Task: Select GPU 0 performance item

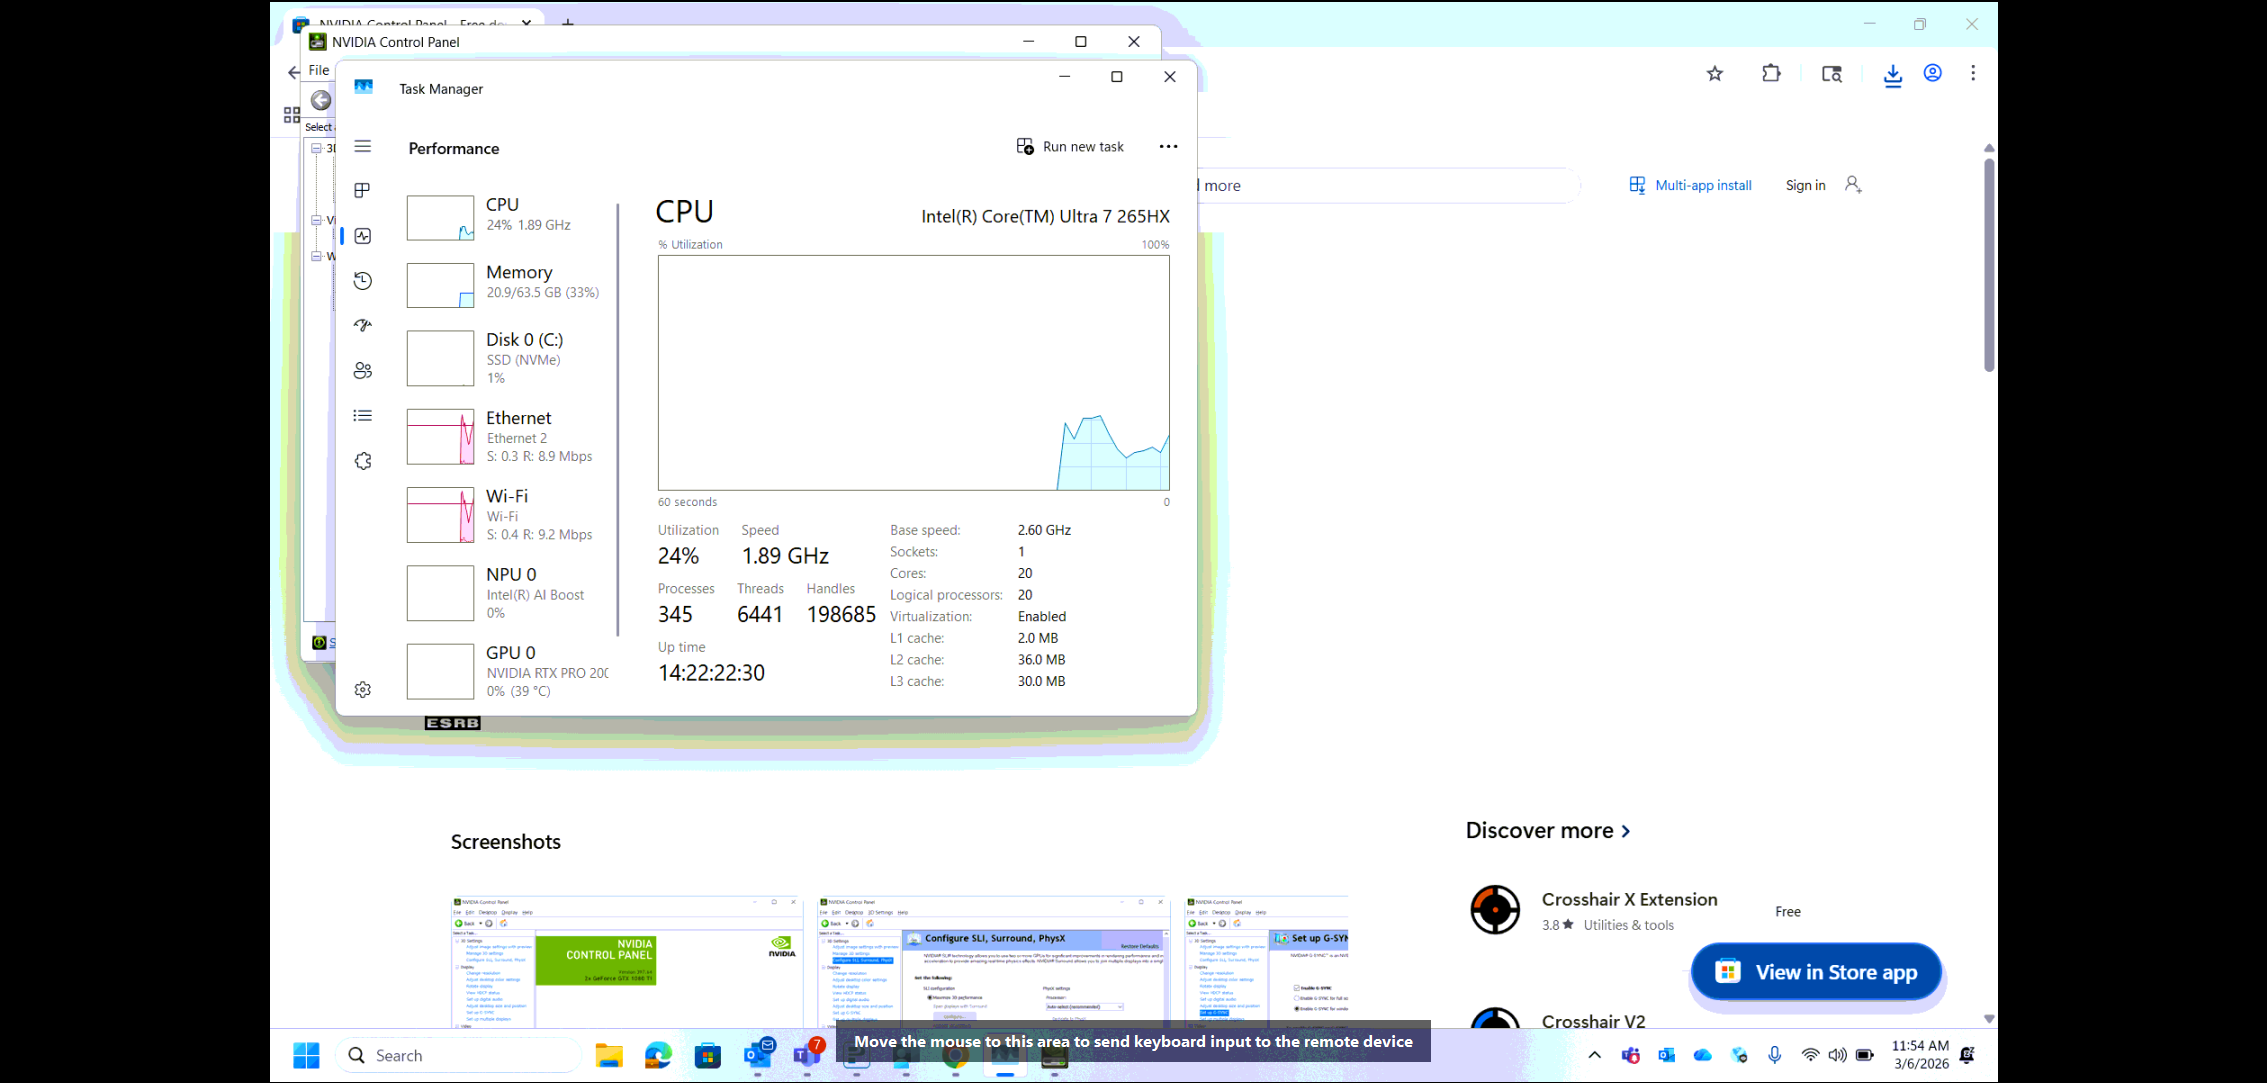Action: (505, 670)
